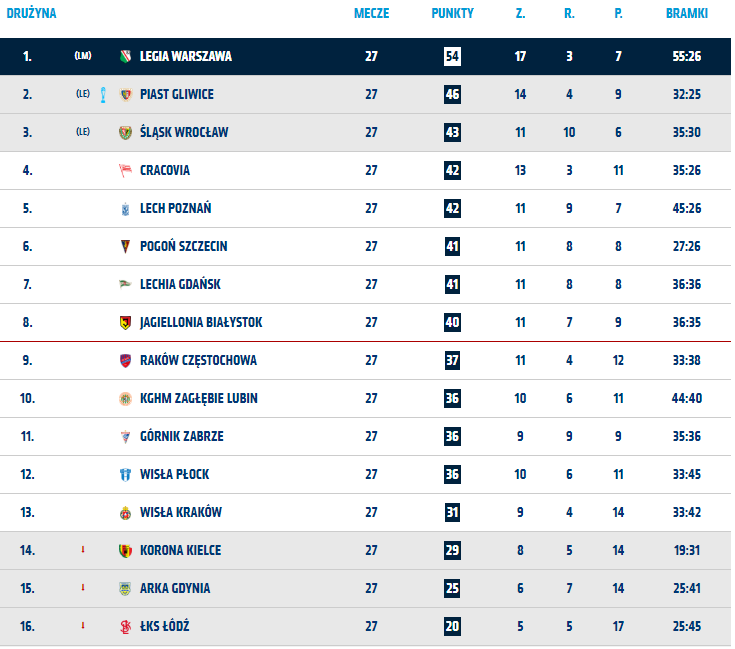Click the Wisła Kraków club crest
735x649 pixels.
tap(125, 512)
